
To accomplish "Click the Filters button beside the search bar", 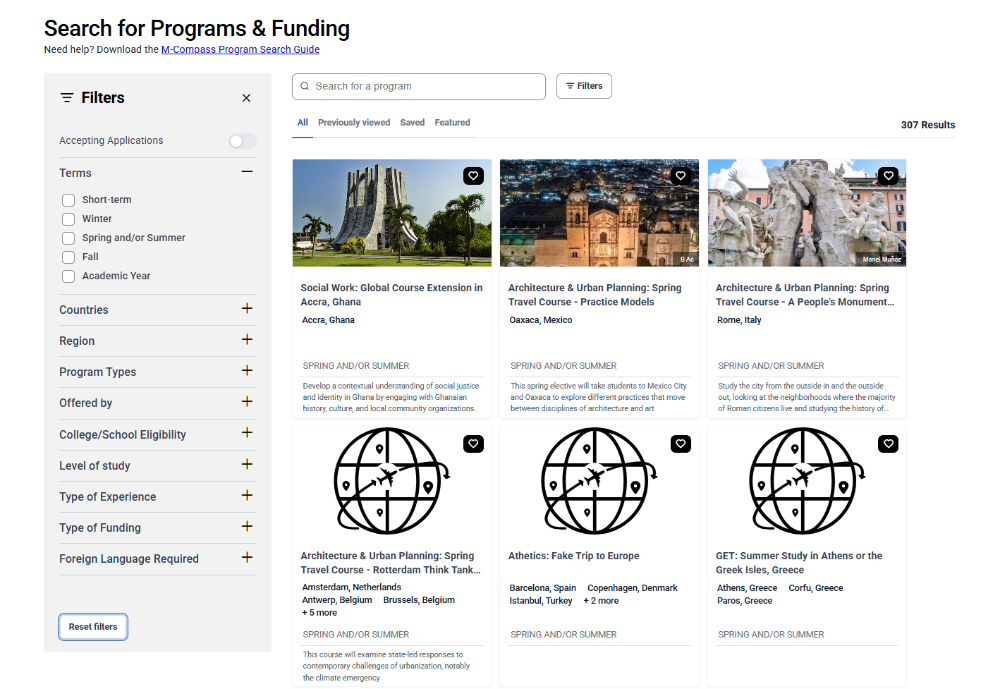I will [583, 86].
